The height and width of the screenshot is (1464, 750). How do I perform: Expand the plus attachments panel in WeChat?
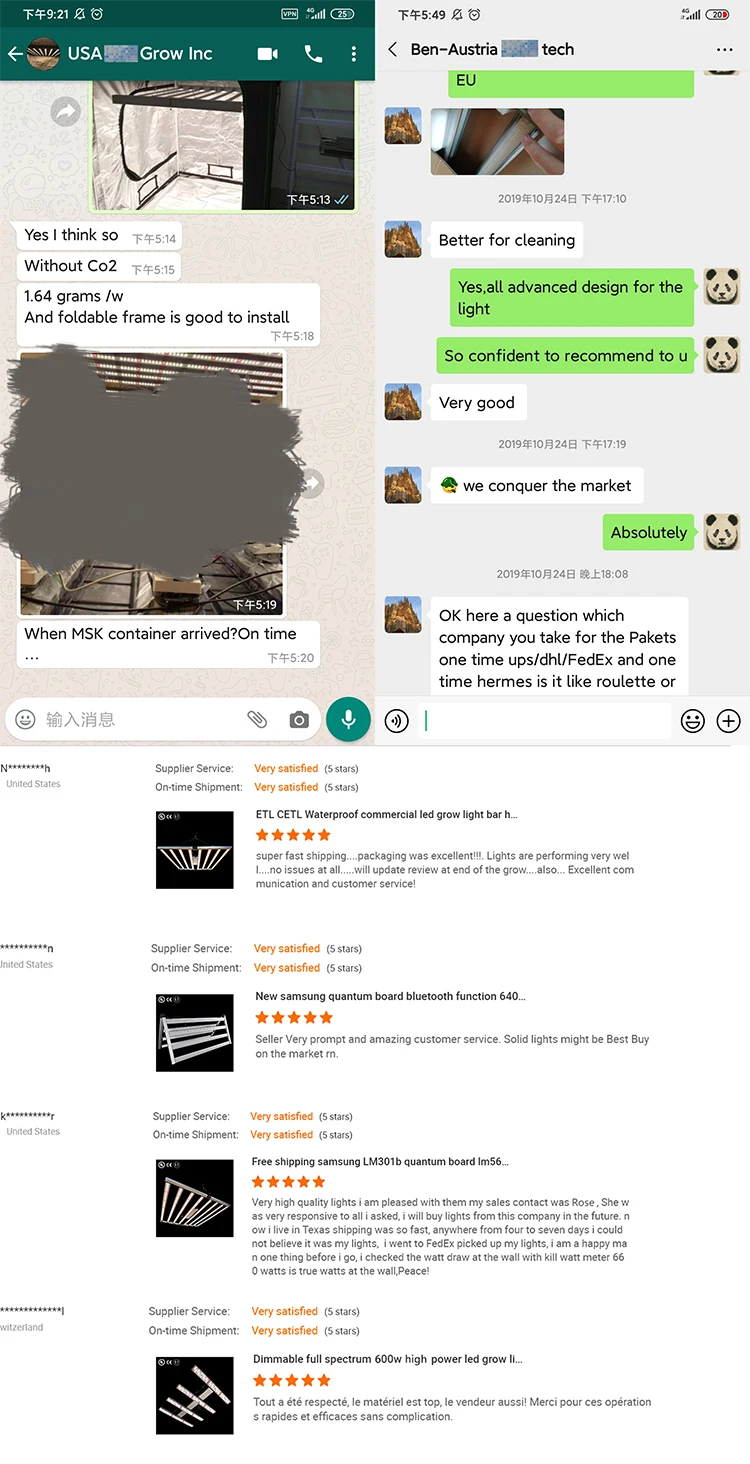click(x=729, y=721)
